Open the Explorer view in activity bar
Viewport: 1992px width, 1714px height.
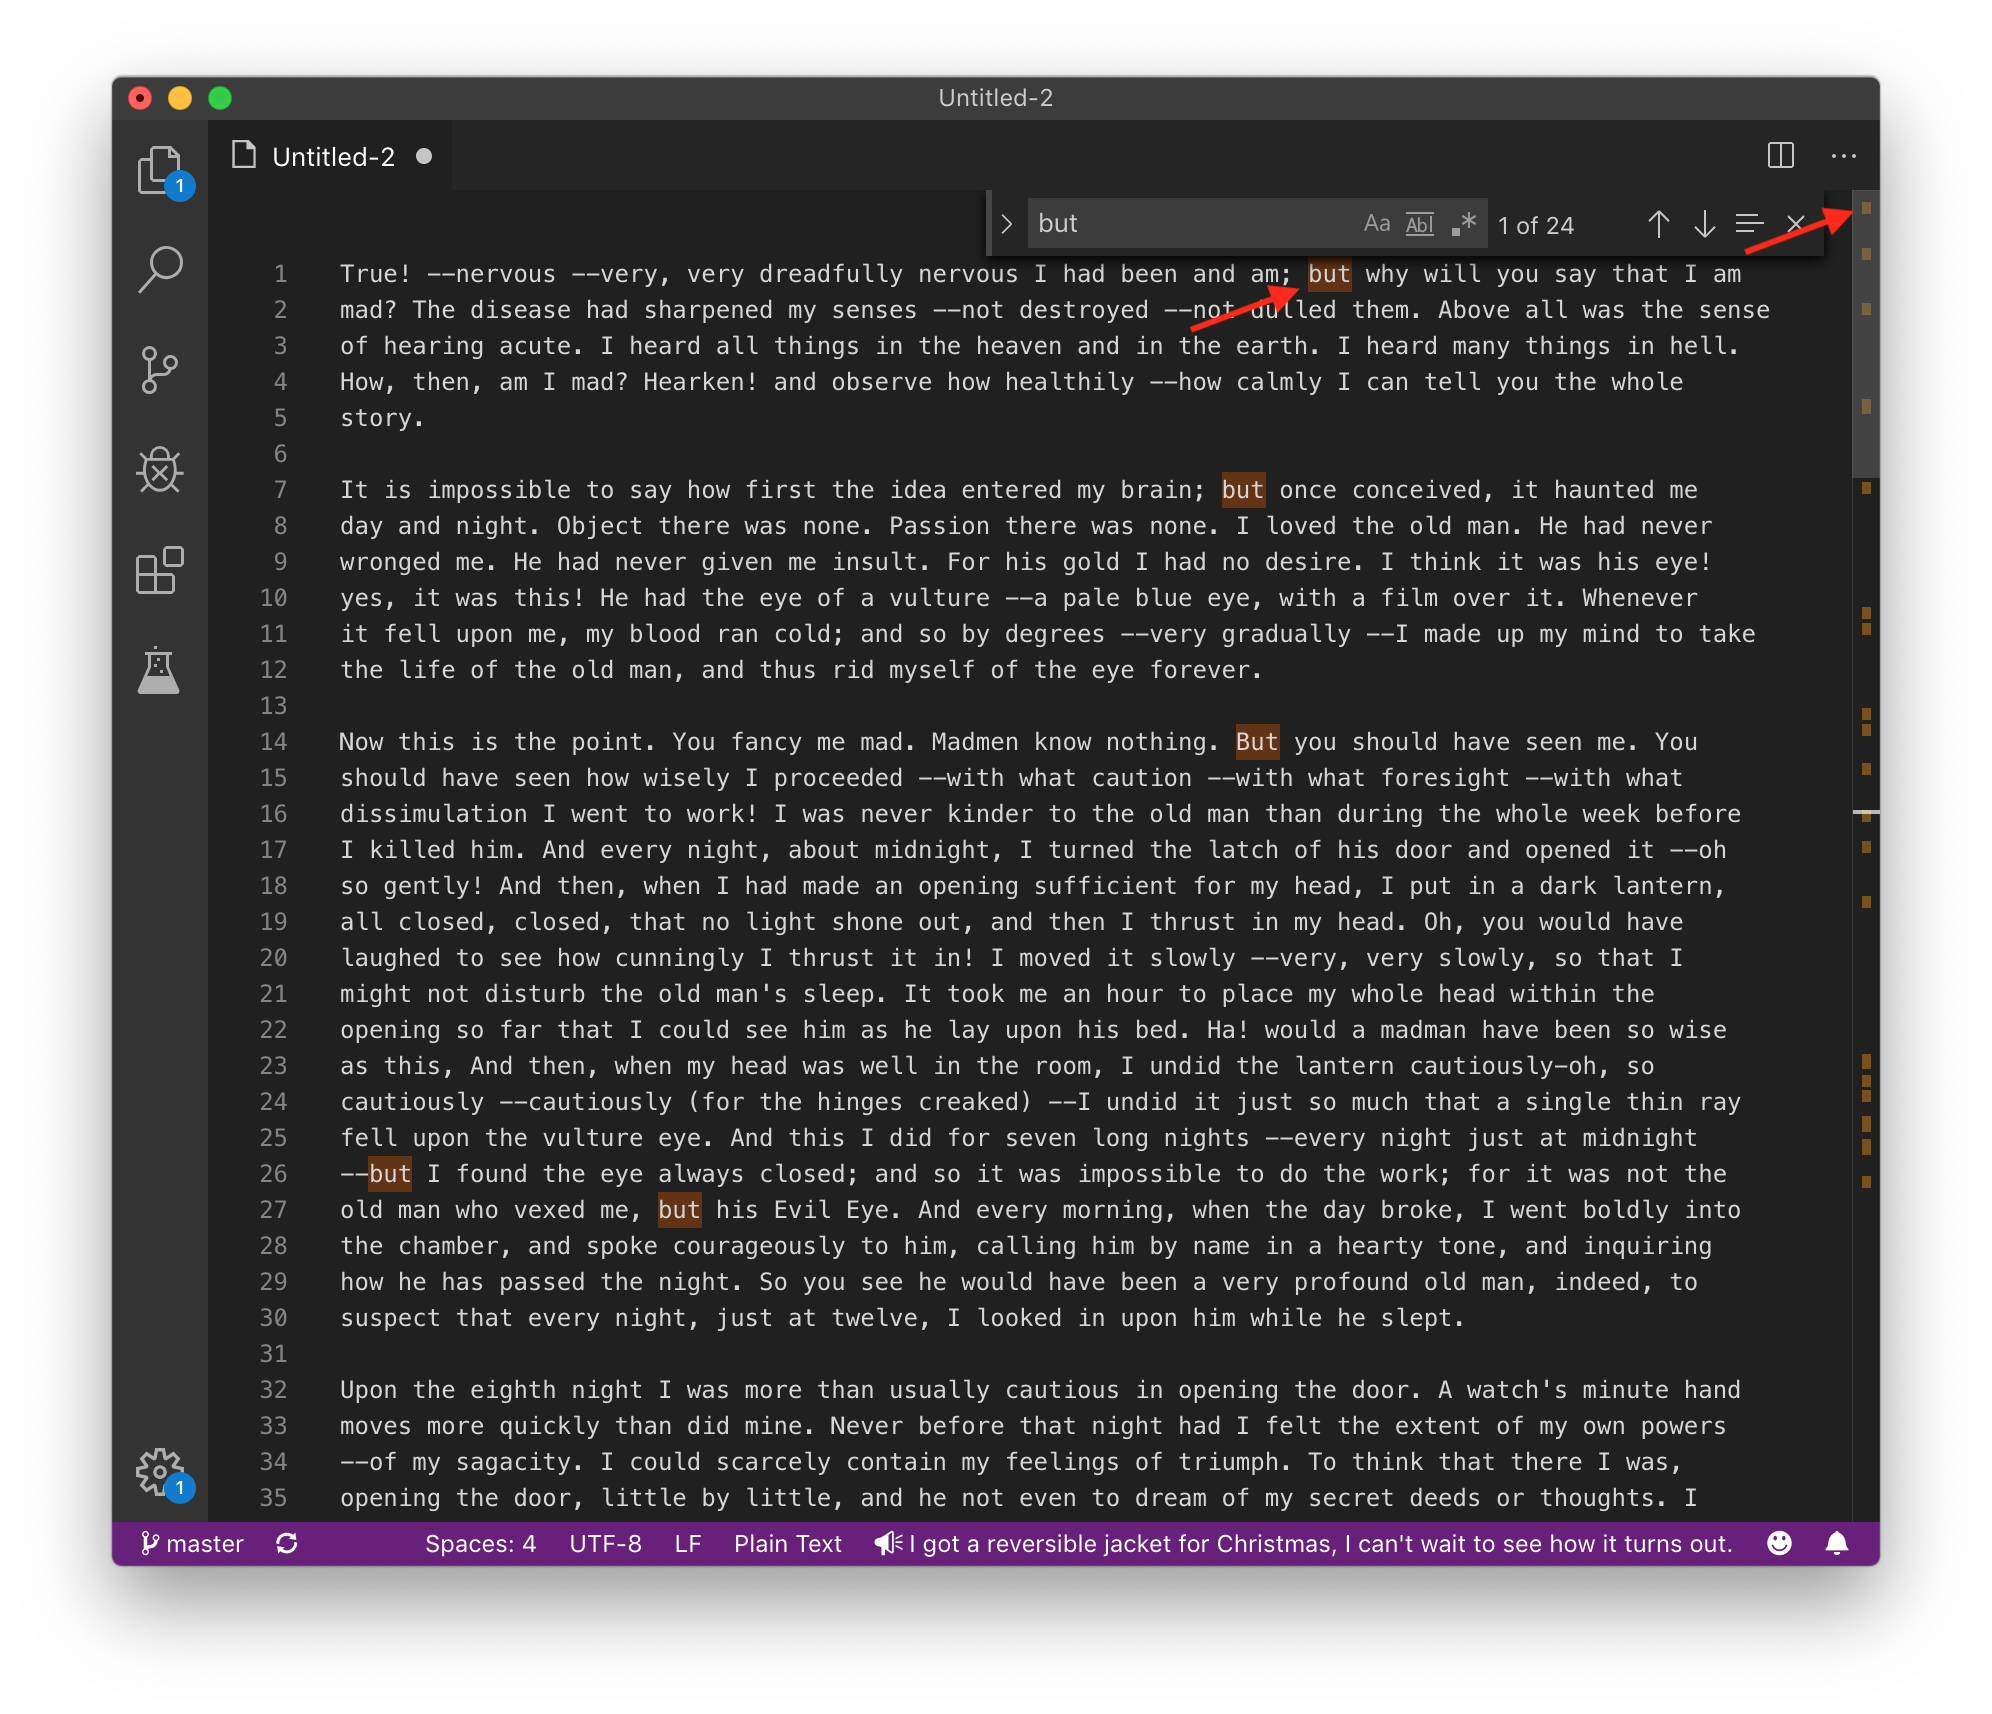160,171
